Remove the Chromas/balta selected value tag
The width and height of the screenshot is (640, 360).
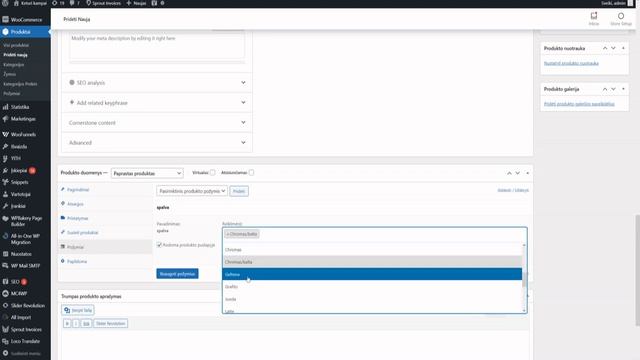click(227, 234)
